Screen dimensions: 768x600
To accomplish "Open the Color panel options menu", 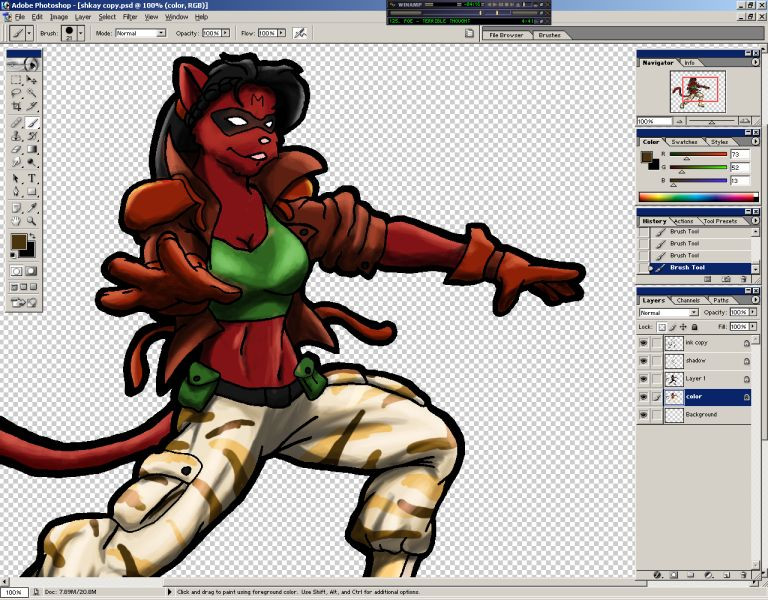I will point(755,142).
